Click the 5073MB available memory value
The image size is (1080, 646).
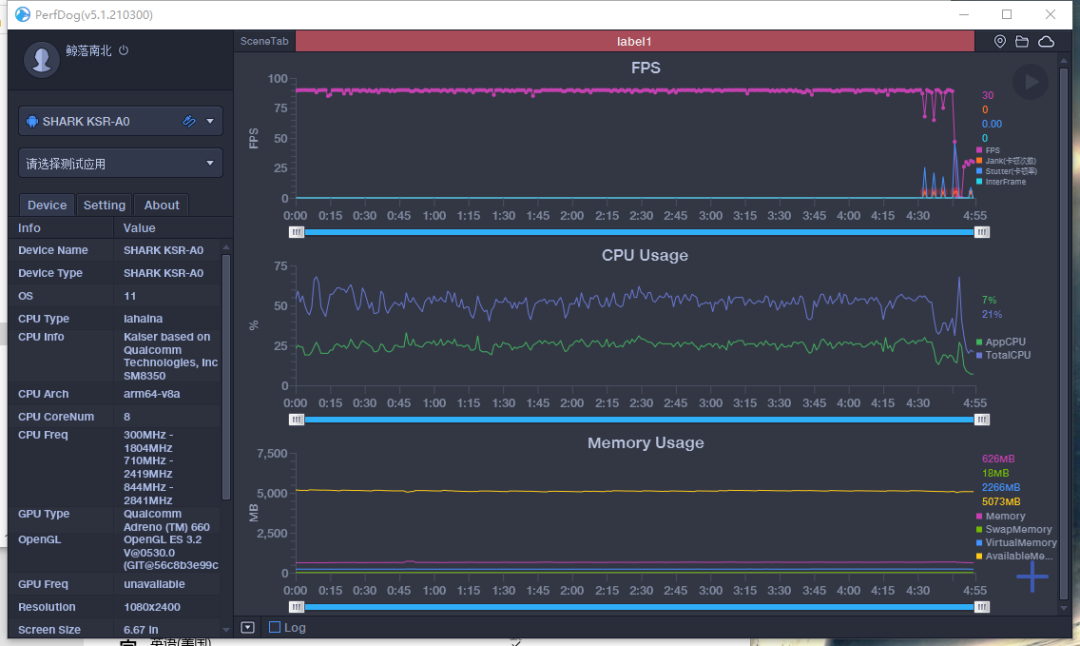tap(1001, 501)
